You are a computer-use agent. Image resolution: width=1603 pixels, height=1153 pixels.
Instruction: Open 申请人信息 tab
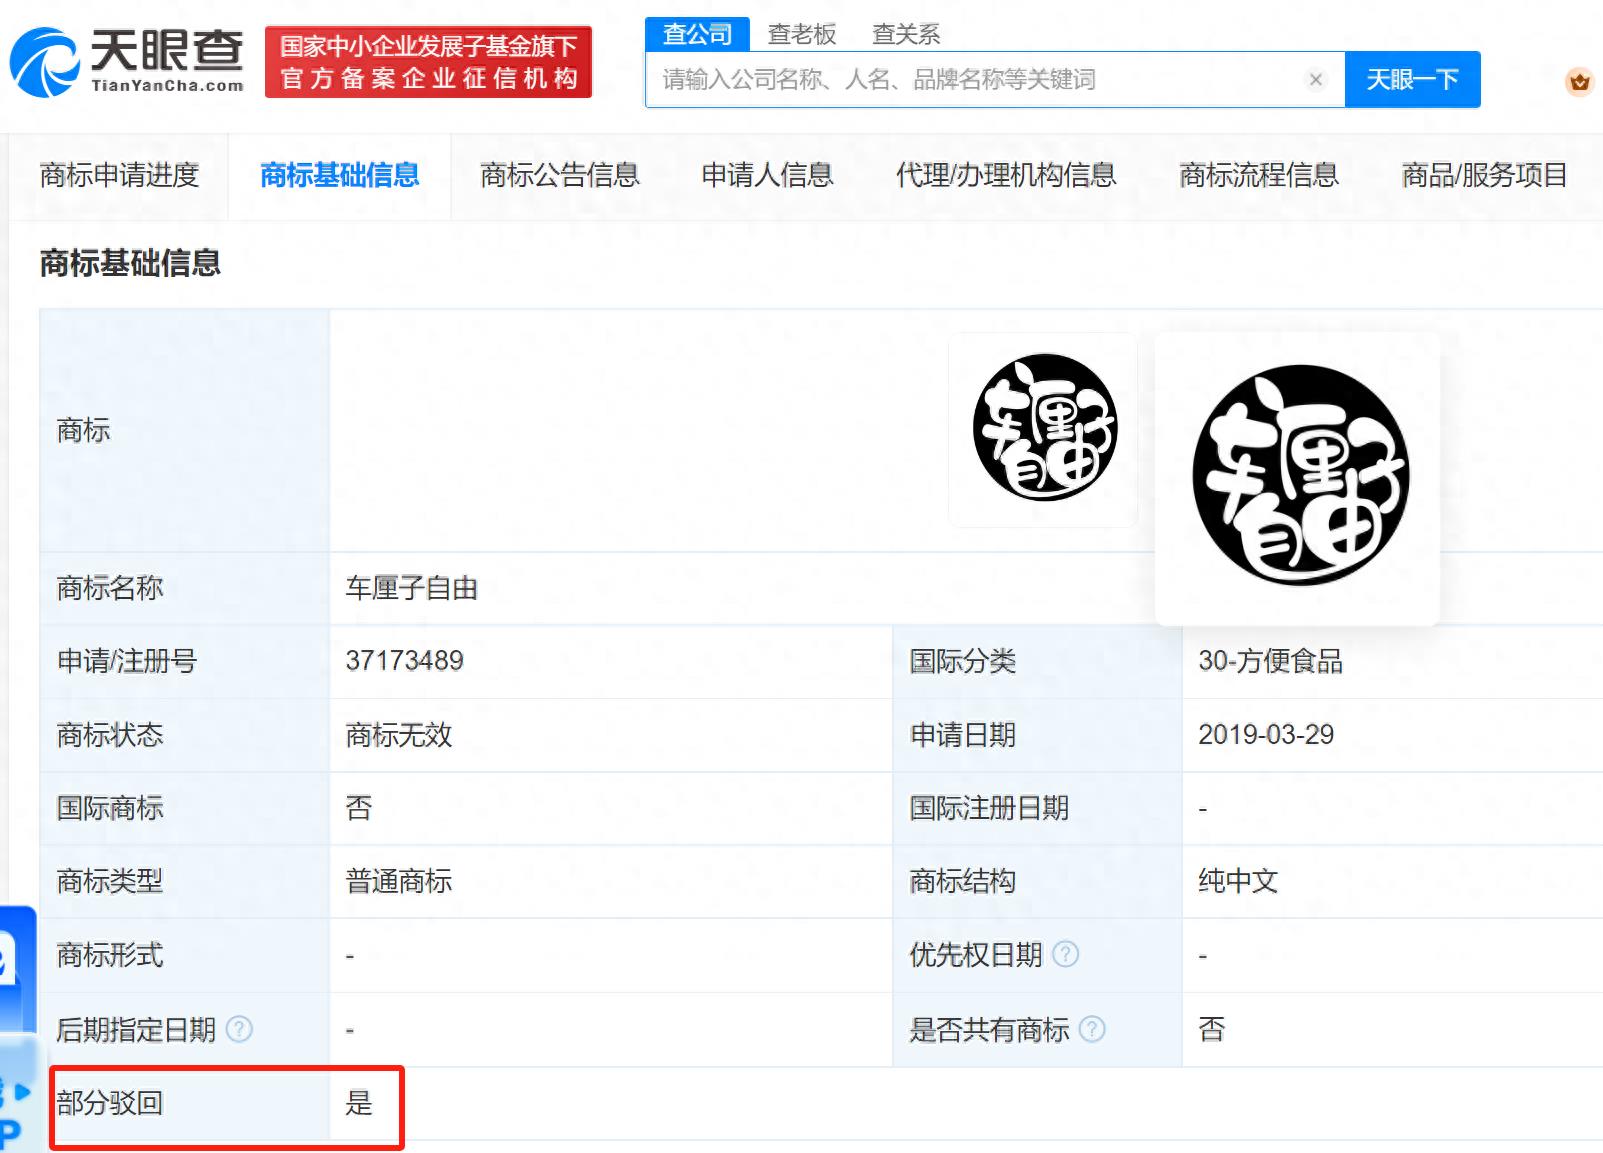point(767,176)
